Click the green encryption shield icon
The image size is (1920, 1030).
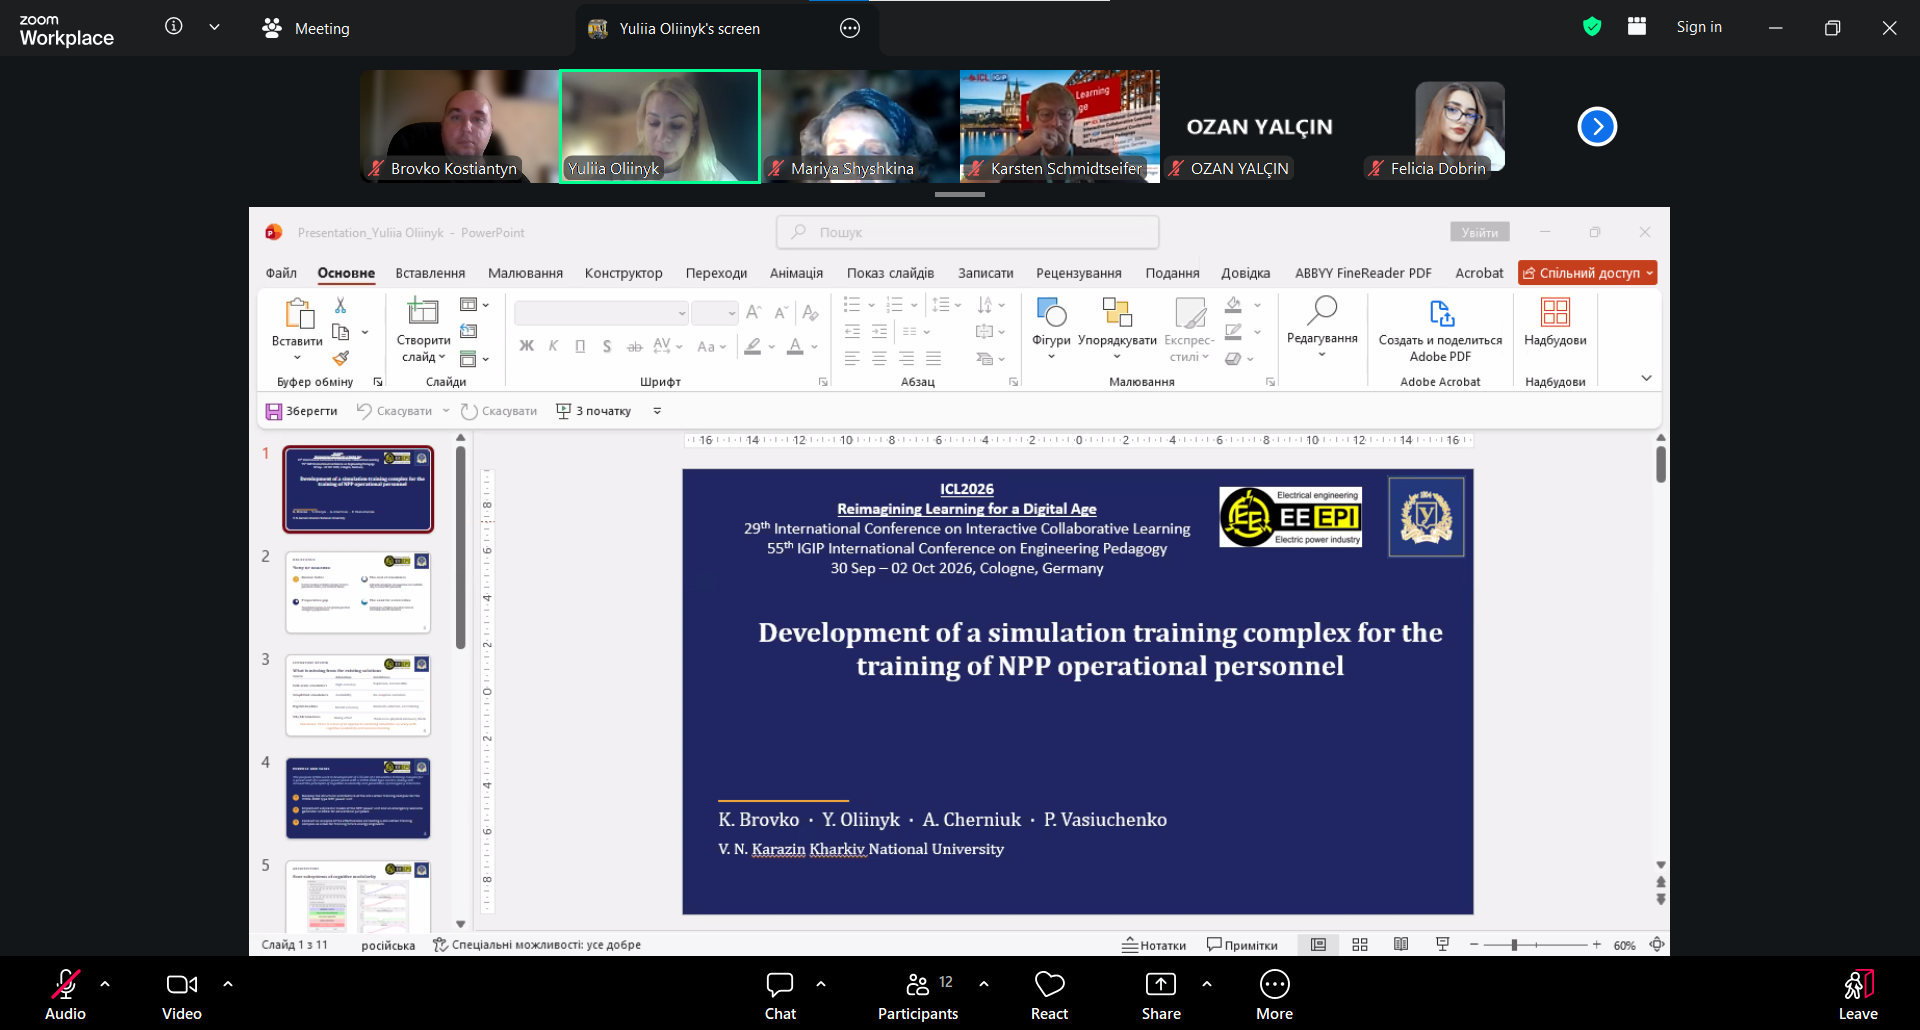[x=1592, y=27]
